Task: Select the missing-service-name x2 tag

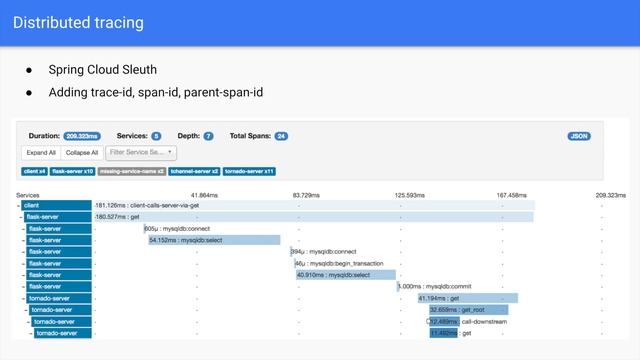Action: tap(132, 171)
